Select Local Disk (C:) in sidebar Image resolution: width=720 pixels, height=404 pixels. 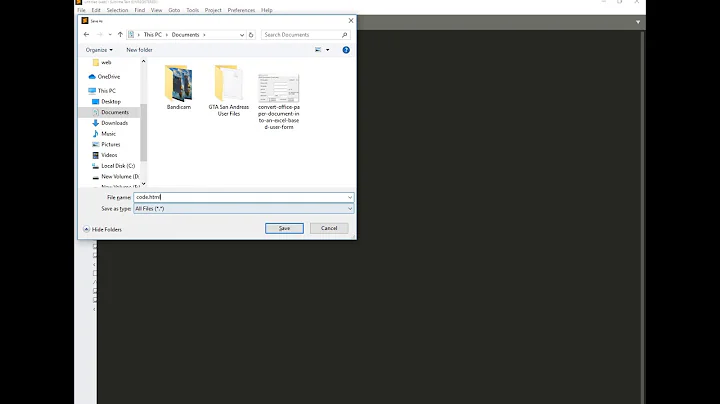coord(118,166)
